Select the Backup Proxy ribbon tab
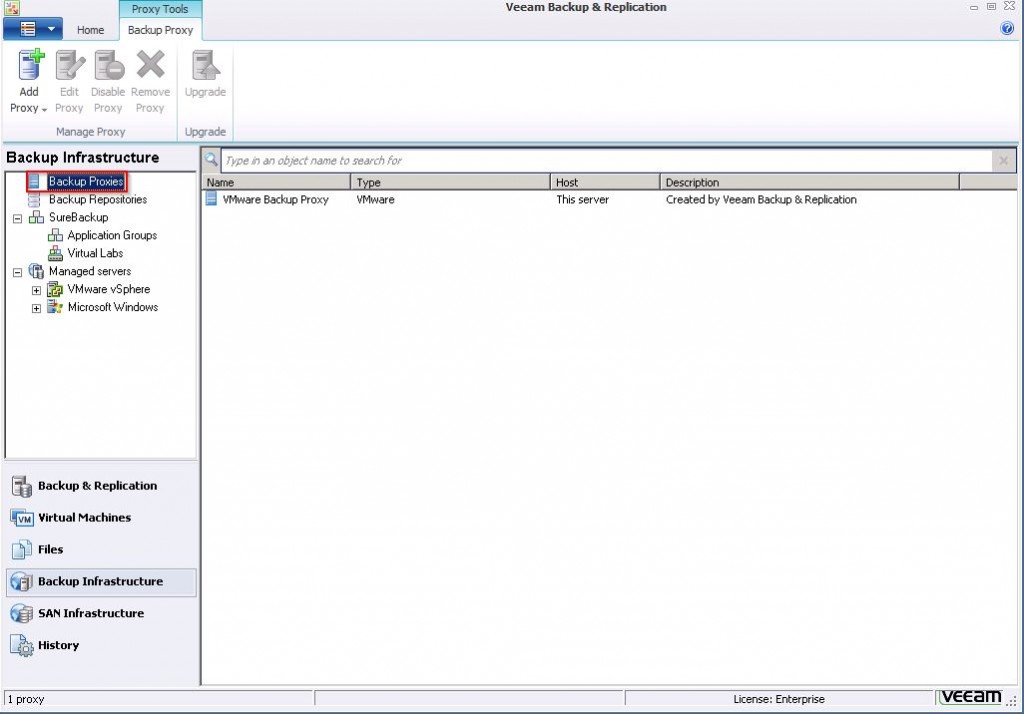 160,30
